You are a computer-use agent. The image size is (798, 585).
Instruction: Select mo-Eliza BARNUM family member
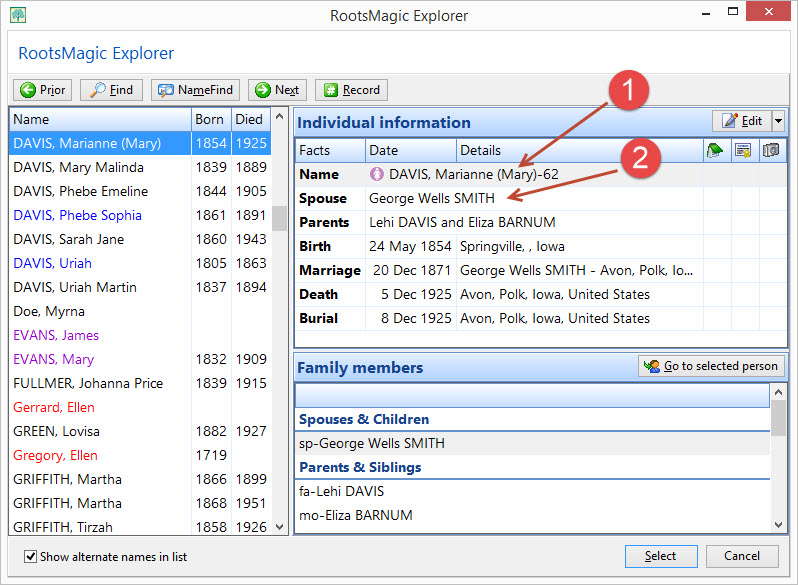pyautogui.click(x=532, y=515)
